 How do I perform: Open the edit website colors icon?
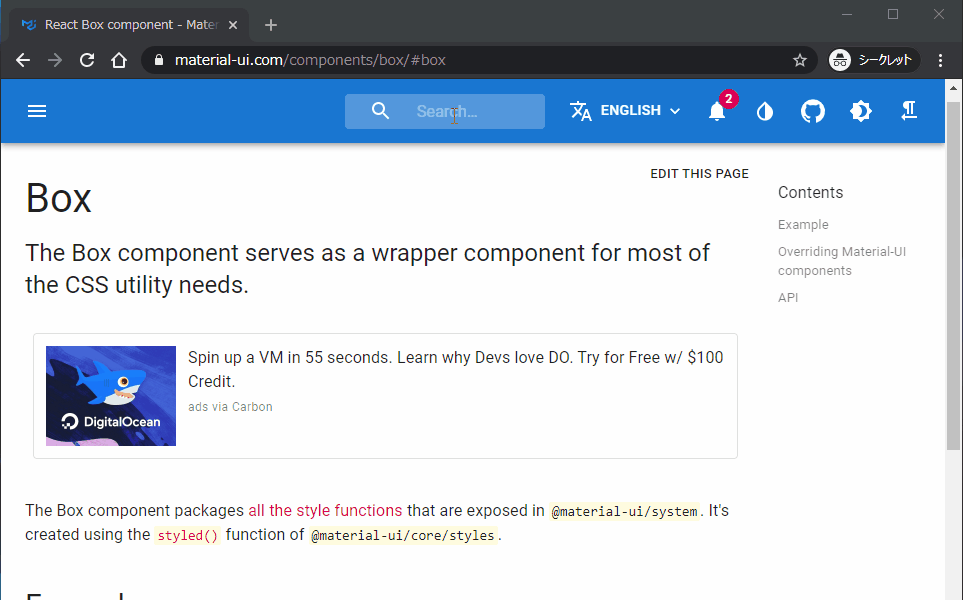(x=765, y=111)
